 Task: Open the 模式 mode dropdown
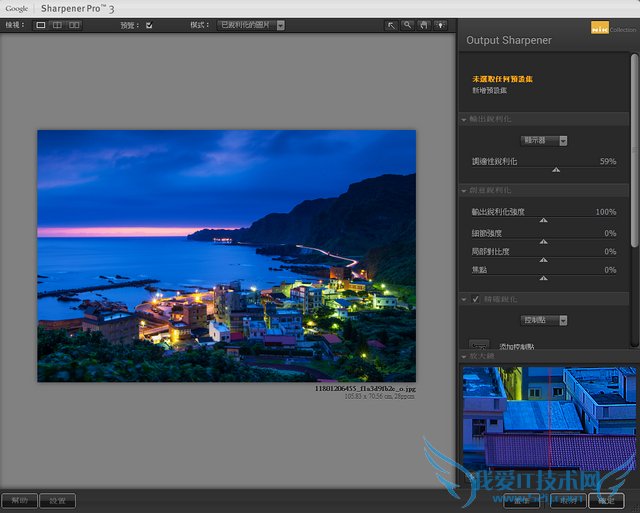coord(251,25)
